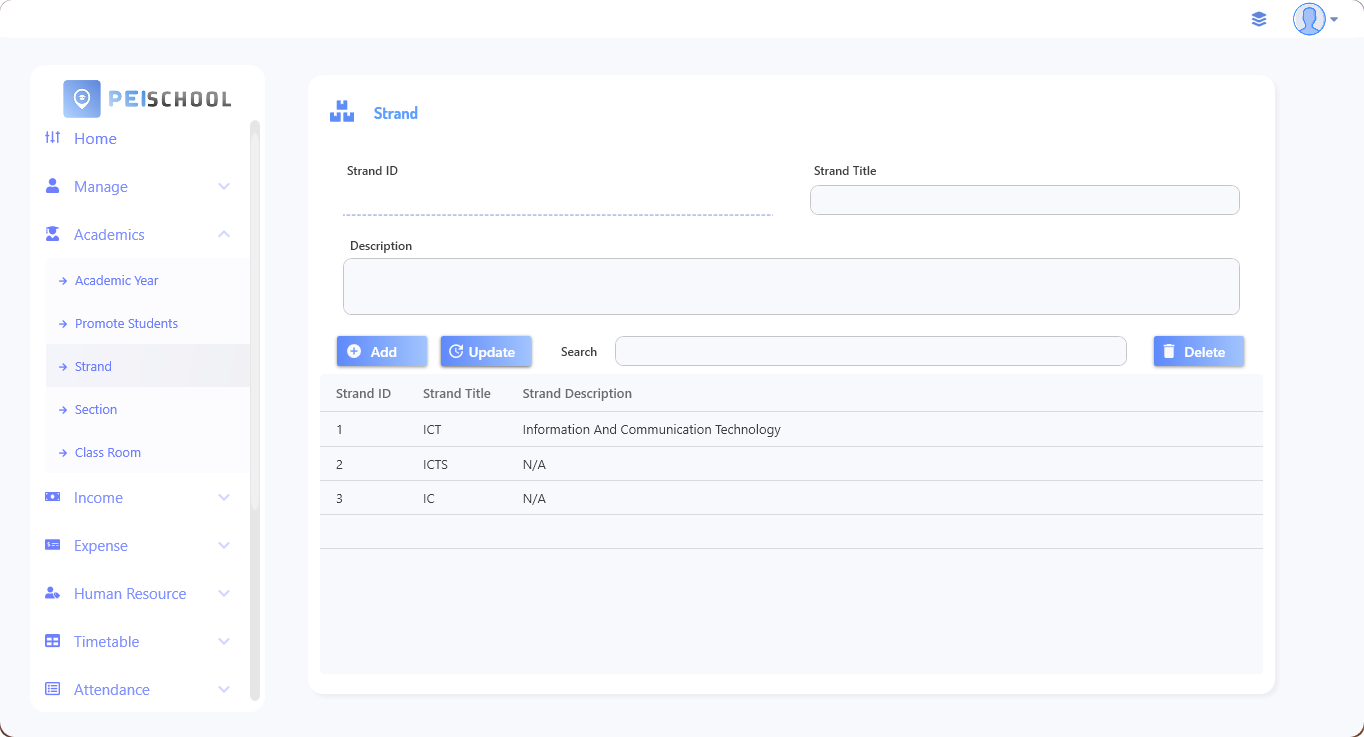Screen dimensions: 1364x737
Task: Open the Academic Year page
Action: coord(116,281)
